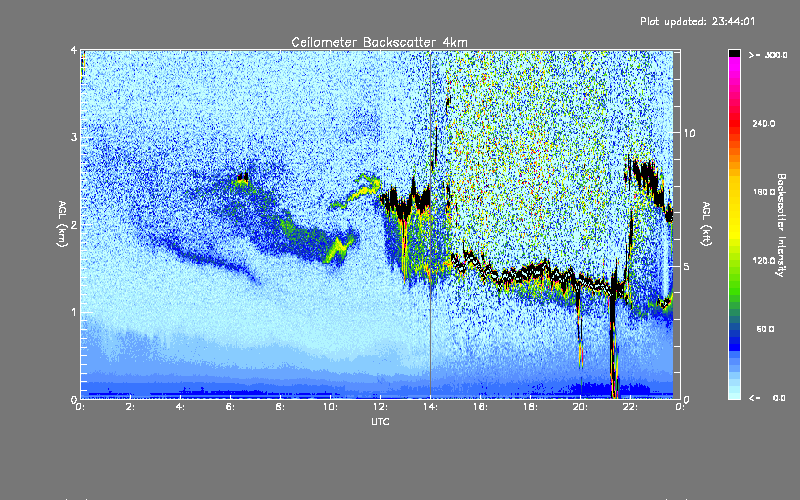Screen dimensions: 800x500
Task: Click the 'AGL (km)' left axis label
Action: click(x=62, y=224)
